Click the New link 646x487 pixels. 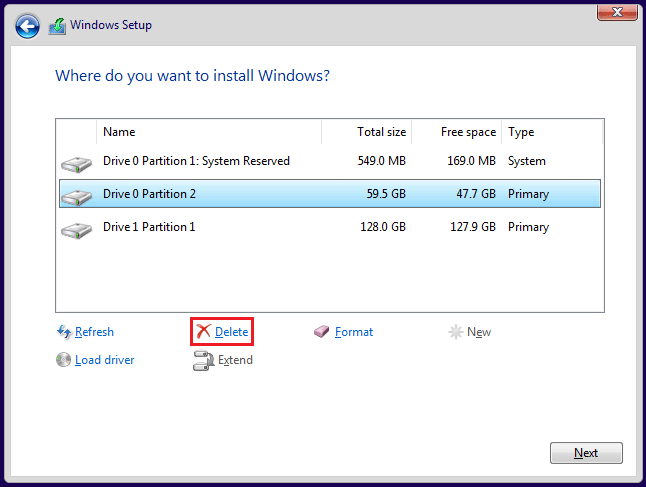coord(479,332)
